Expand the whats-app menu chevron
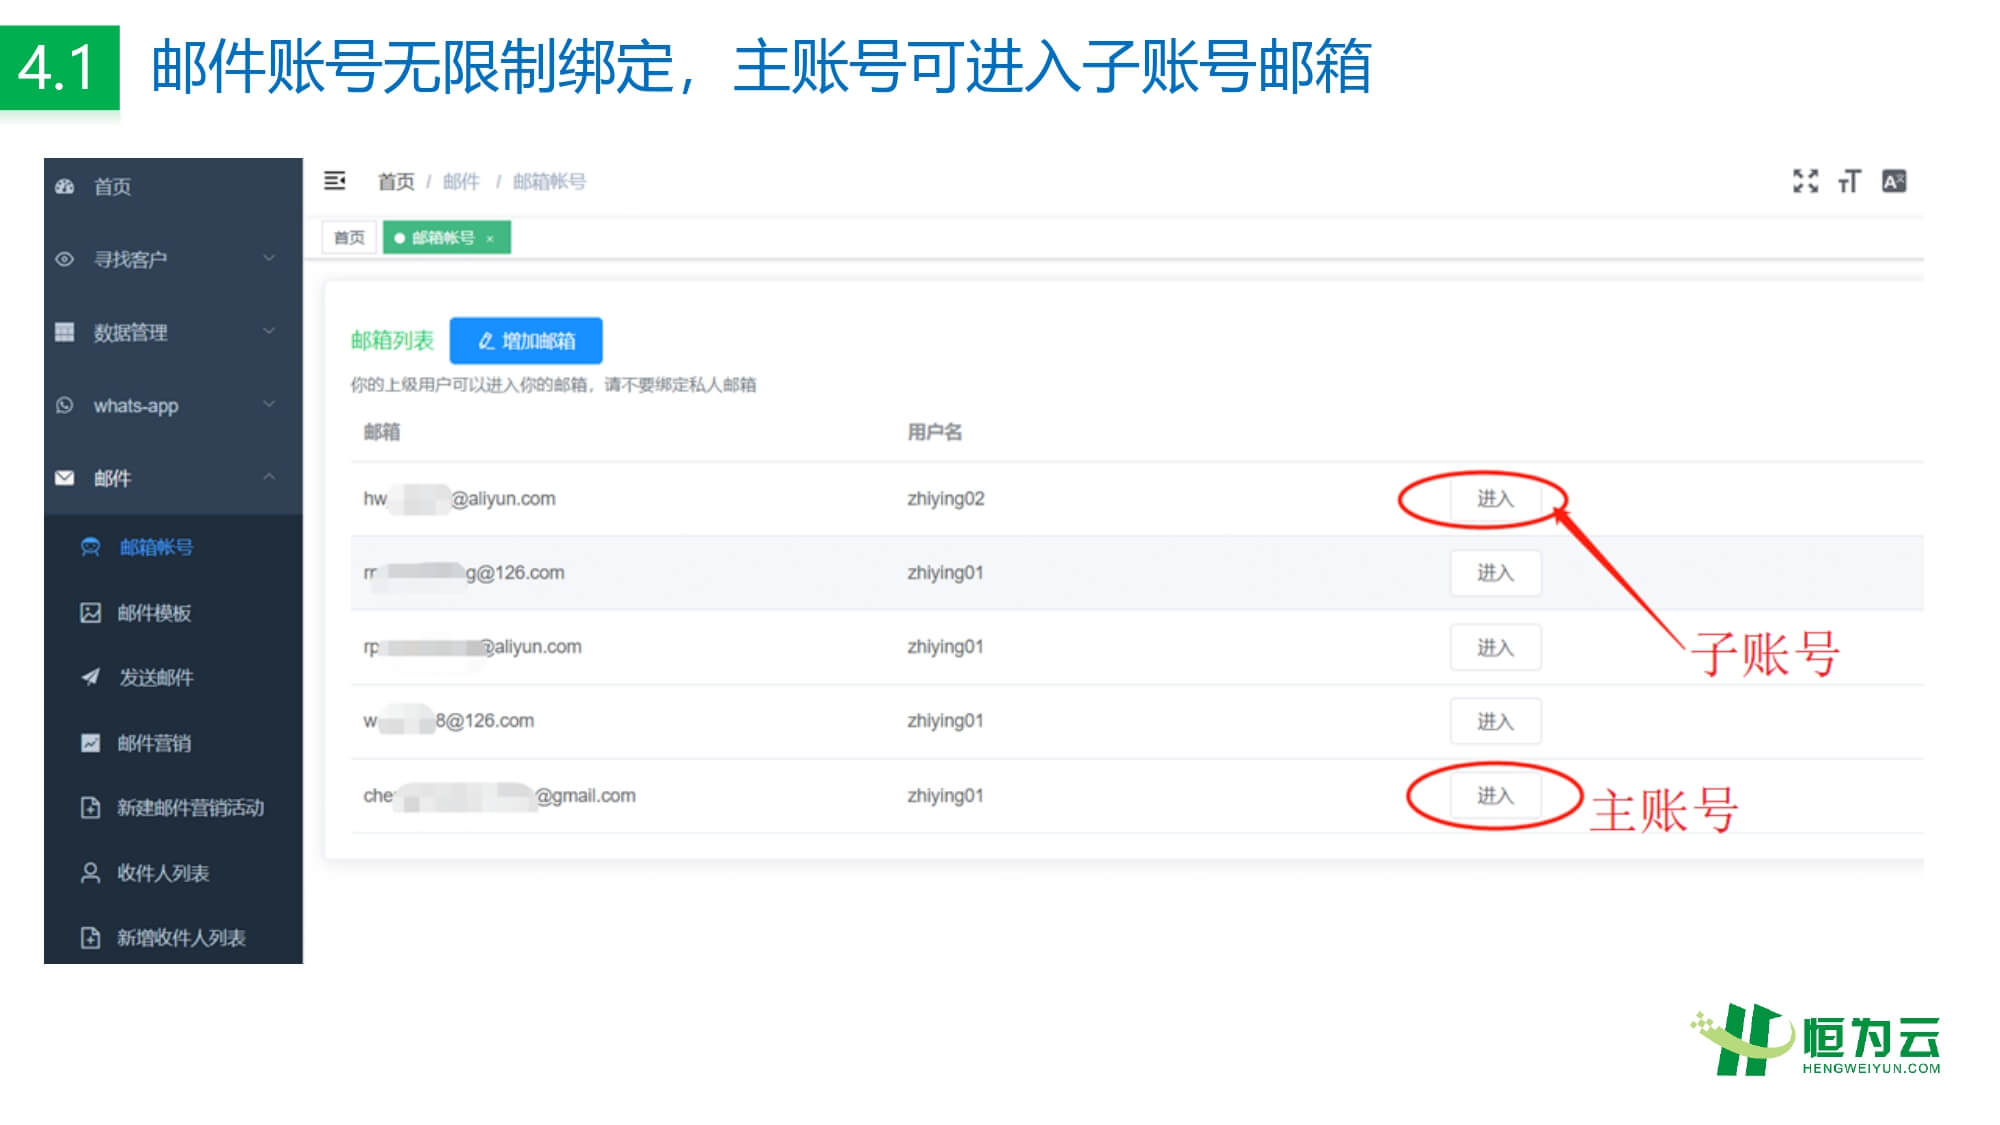The image size is (2000, 1125). tap(269, 404)
